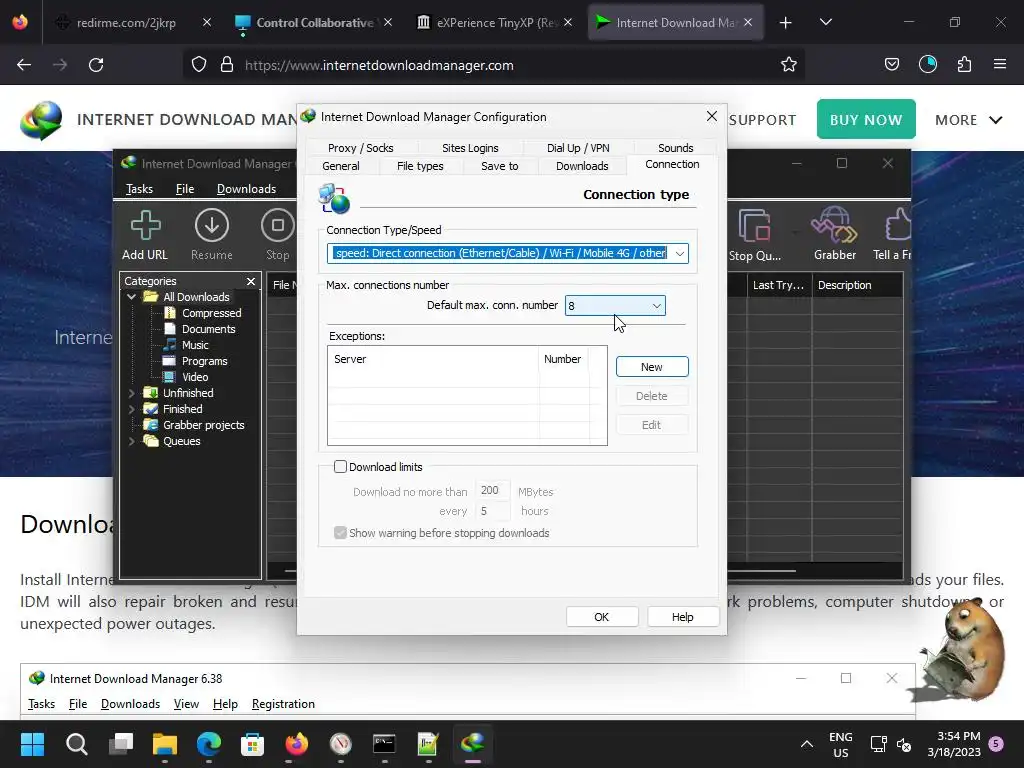Open taskbar Search
This screenshot has width=1024, height=768.
pyautogui.click(x=76, y=744)
